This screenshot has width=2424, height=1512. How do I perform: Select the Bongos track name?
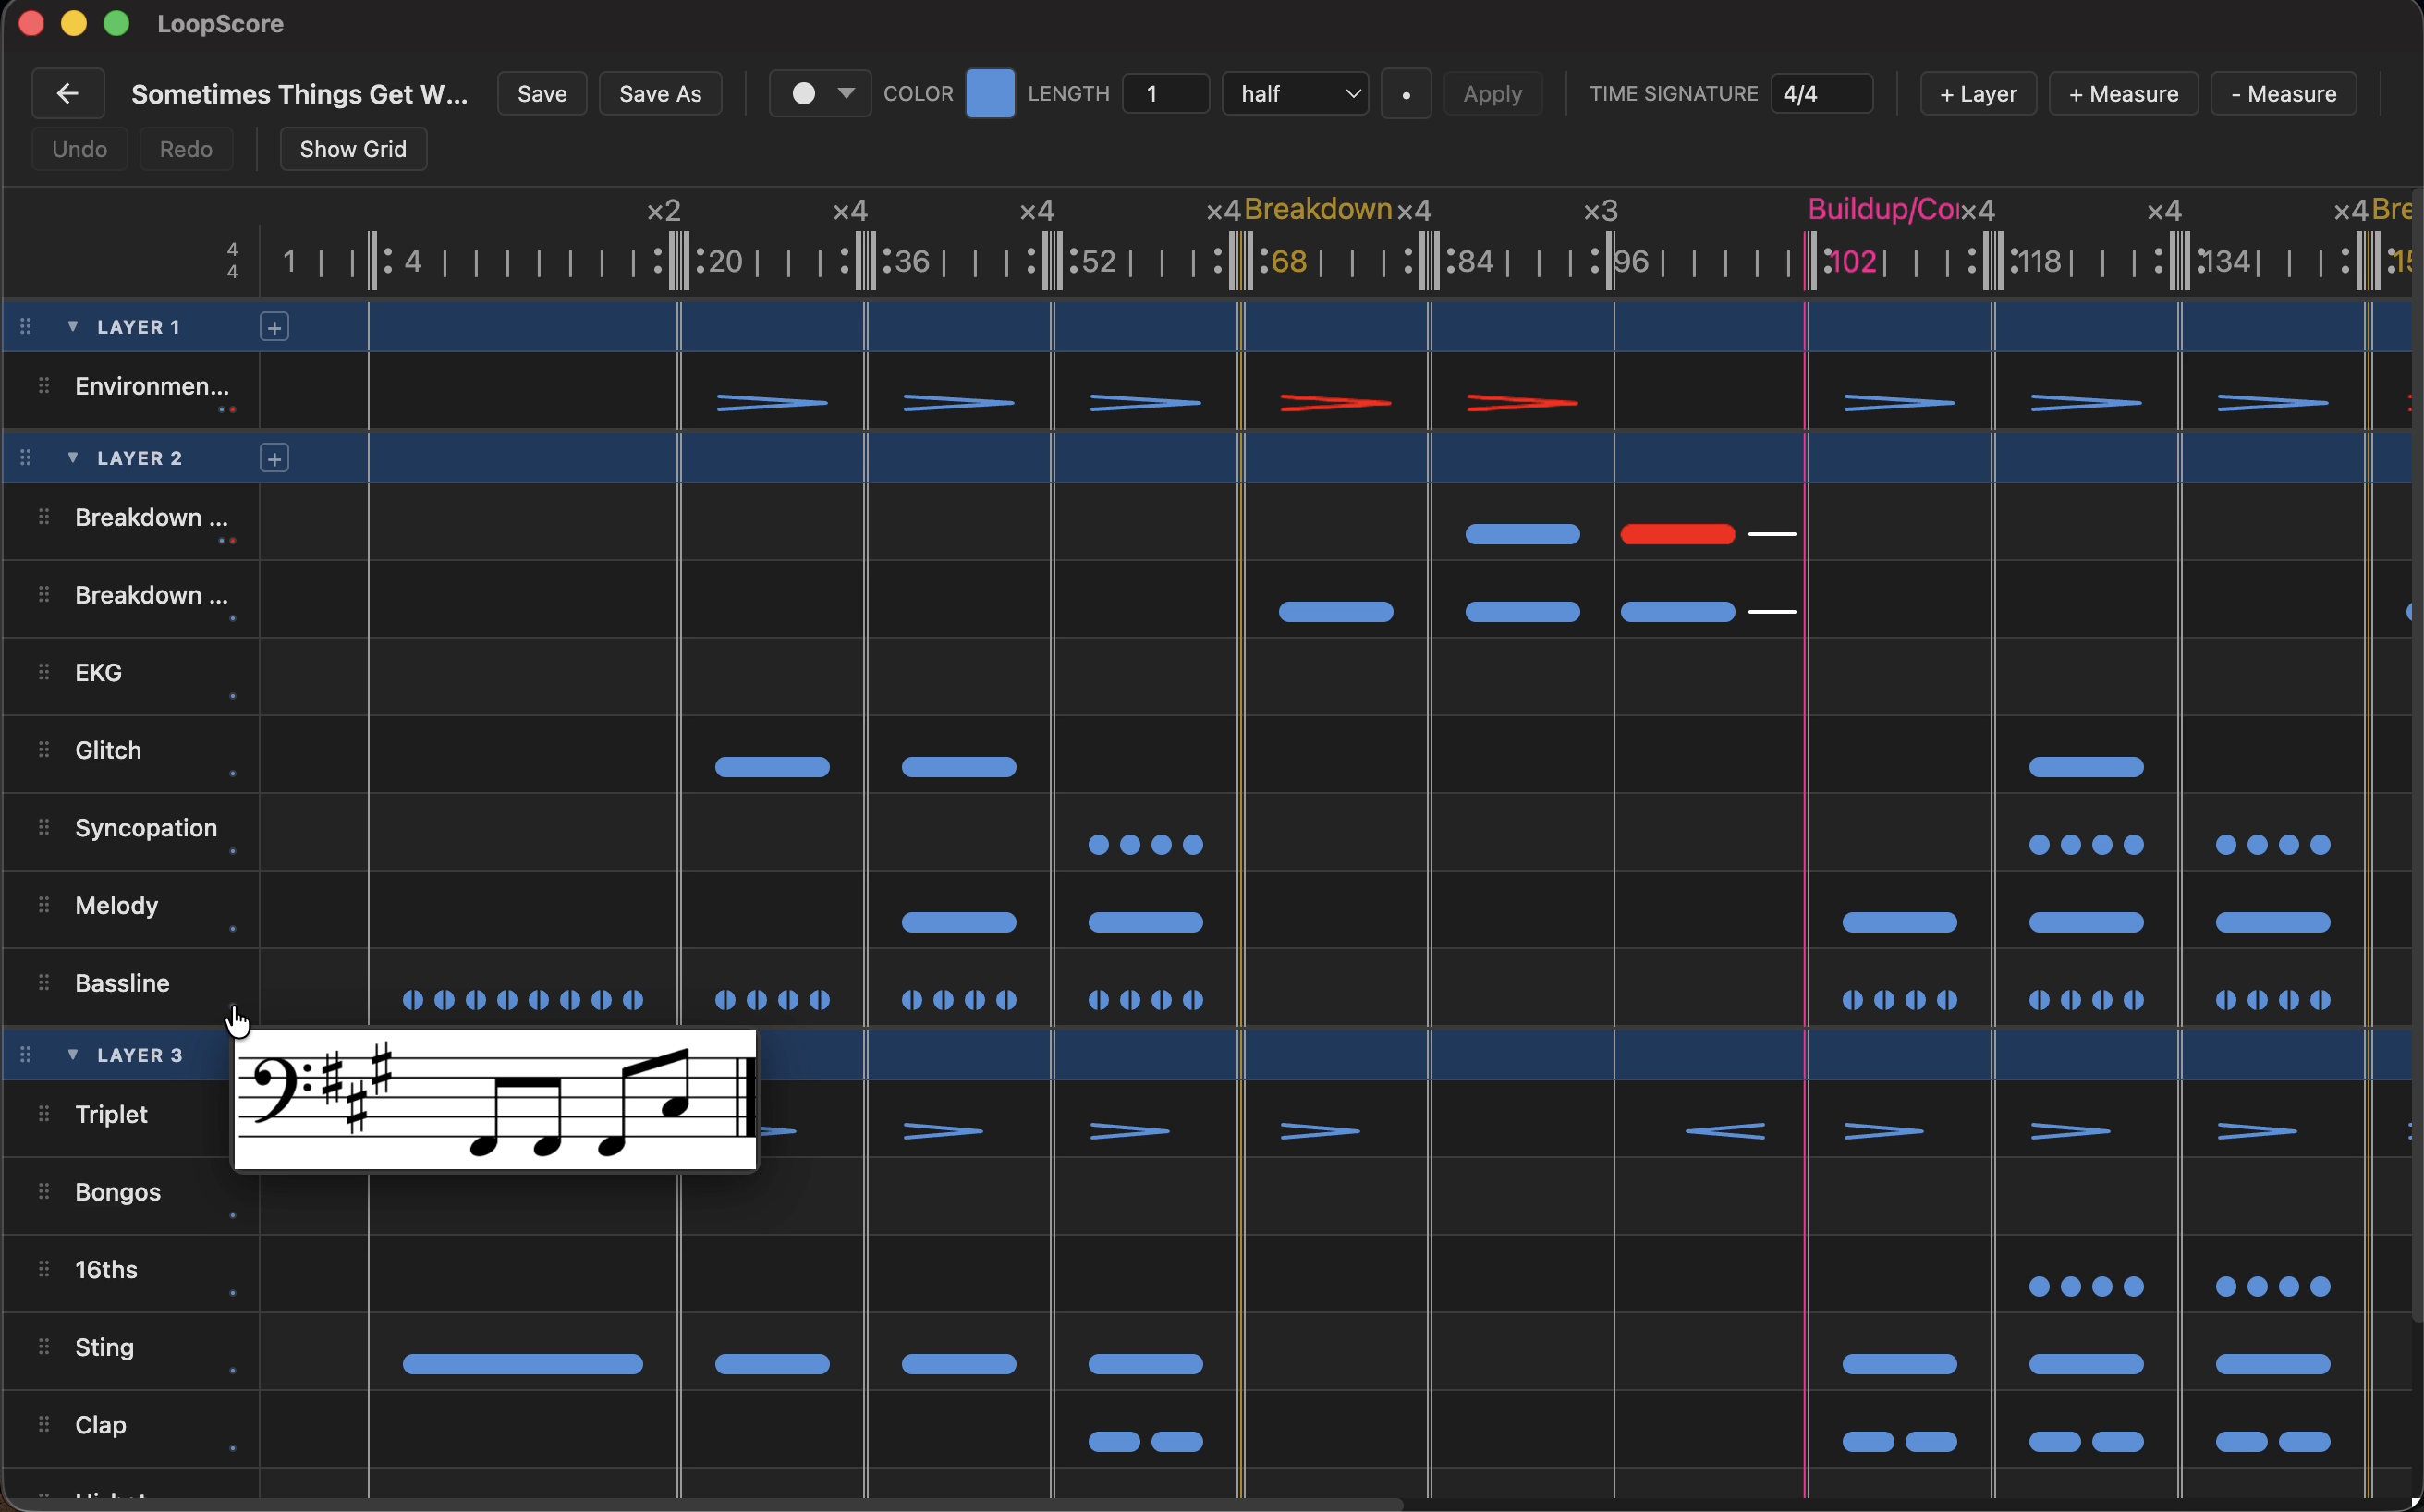[118, 1192]
